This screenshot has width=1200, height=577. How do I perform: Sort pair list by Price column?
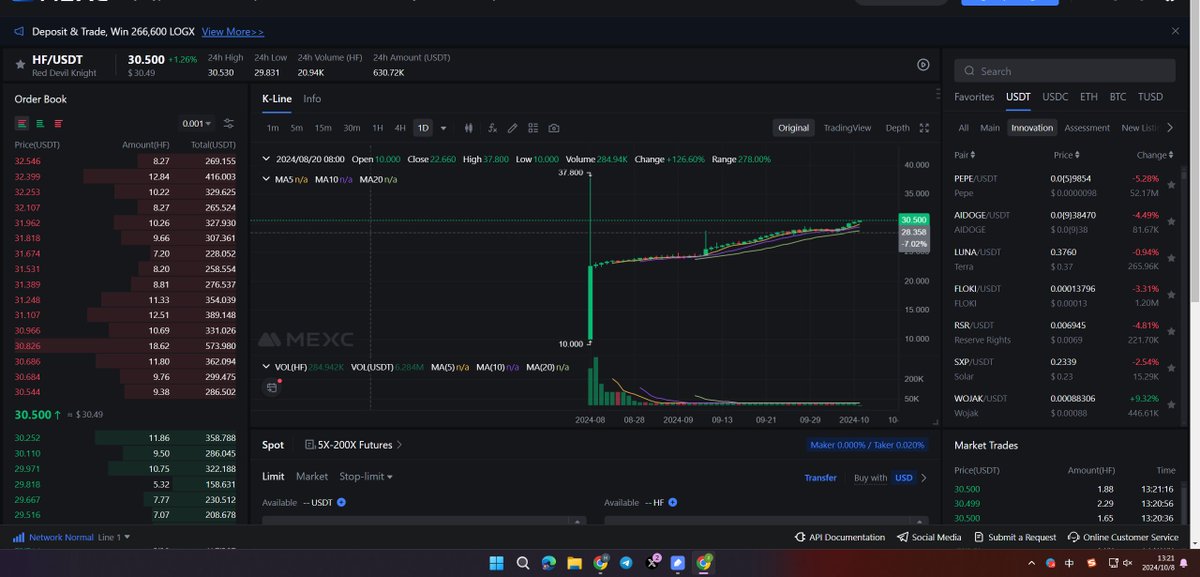coord(1066,155)
